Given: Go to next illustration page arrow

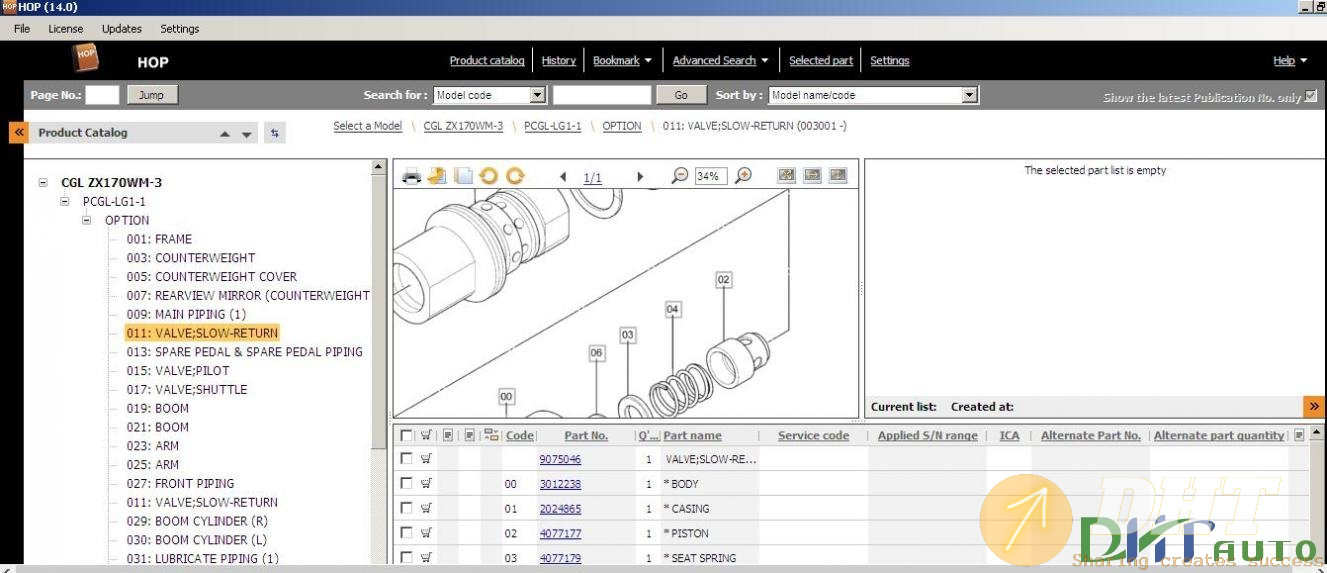Looking at the screenshot, I should click(640, 177).
